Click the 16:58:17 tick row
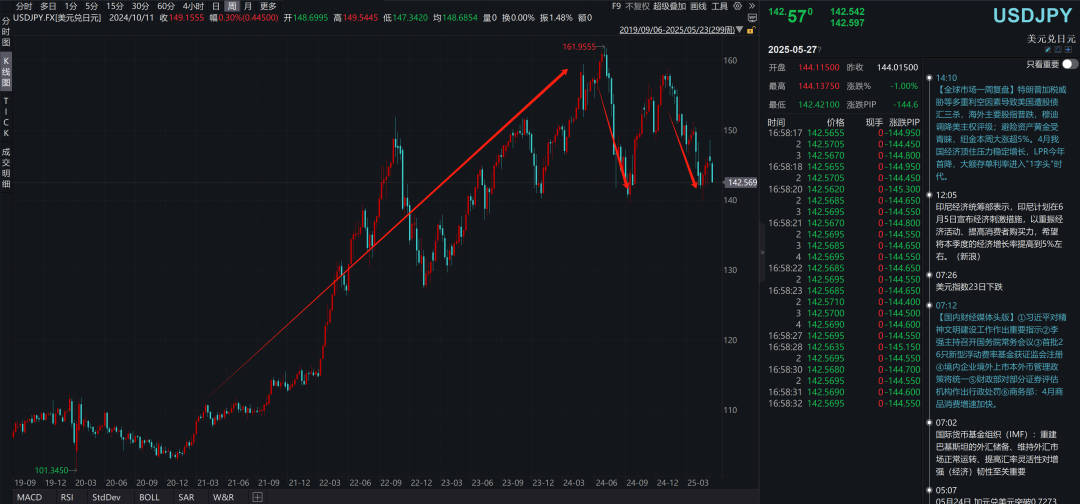 pyautogui.click(x=844, y=132)
